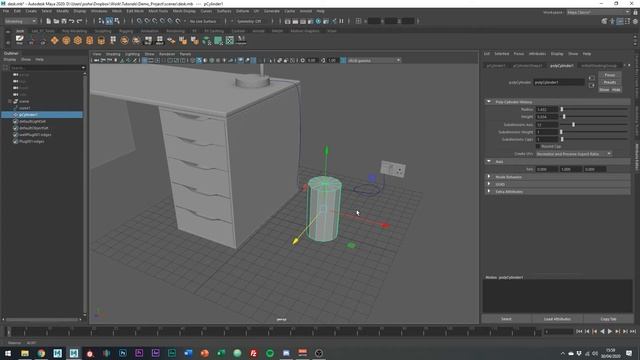Click the Undo arrow icon
This screenshot has width=640, height=360.
(71, 21)
